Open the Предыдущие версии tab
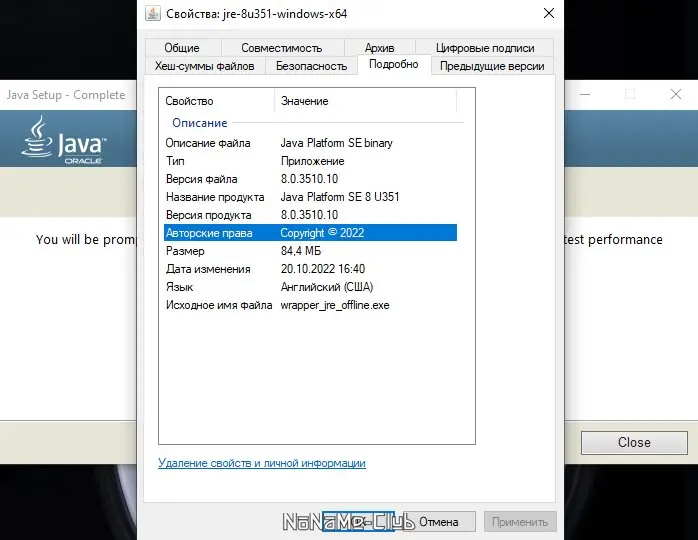 (492, 66)
